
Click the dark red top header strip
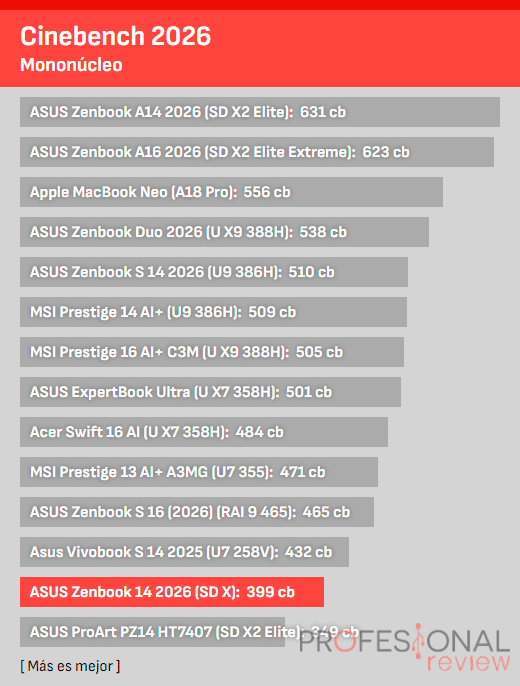point(260,5)
